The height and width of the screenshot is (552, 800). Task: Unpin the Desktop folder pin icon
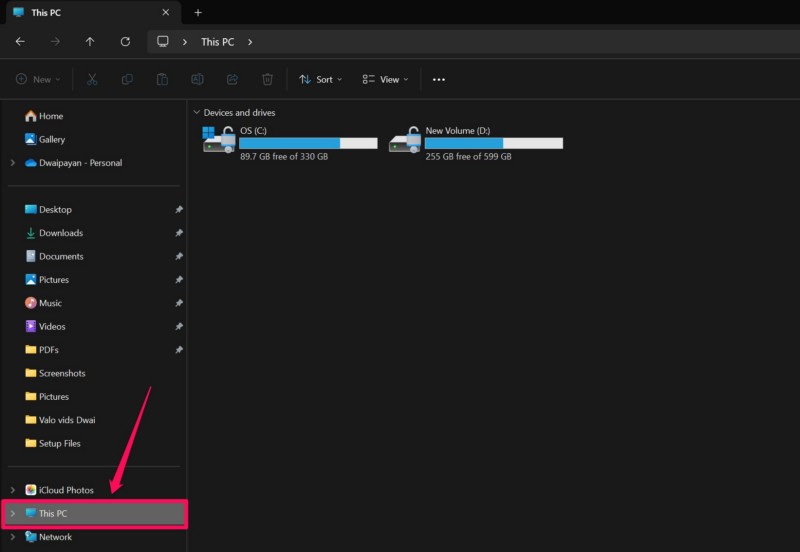pyautogui.click(x=179, y=210)
